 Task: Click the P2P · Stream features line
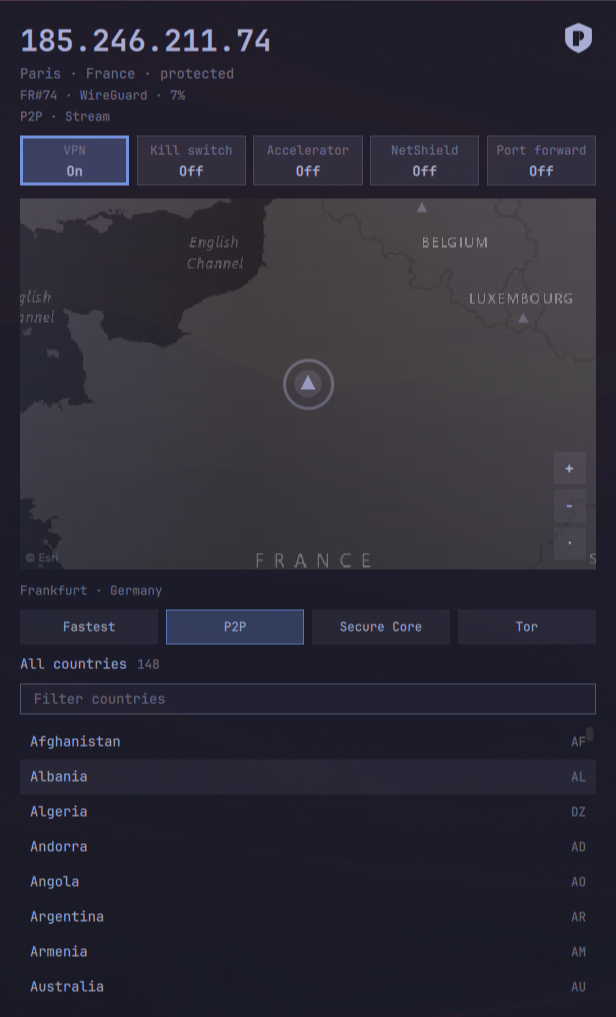(65, 117)
